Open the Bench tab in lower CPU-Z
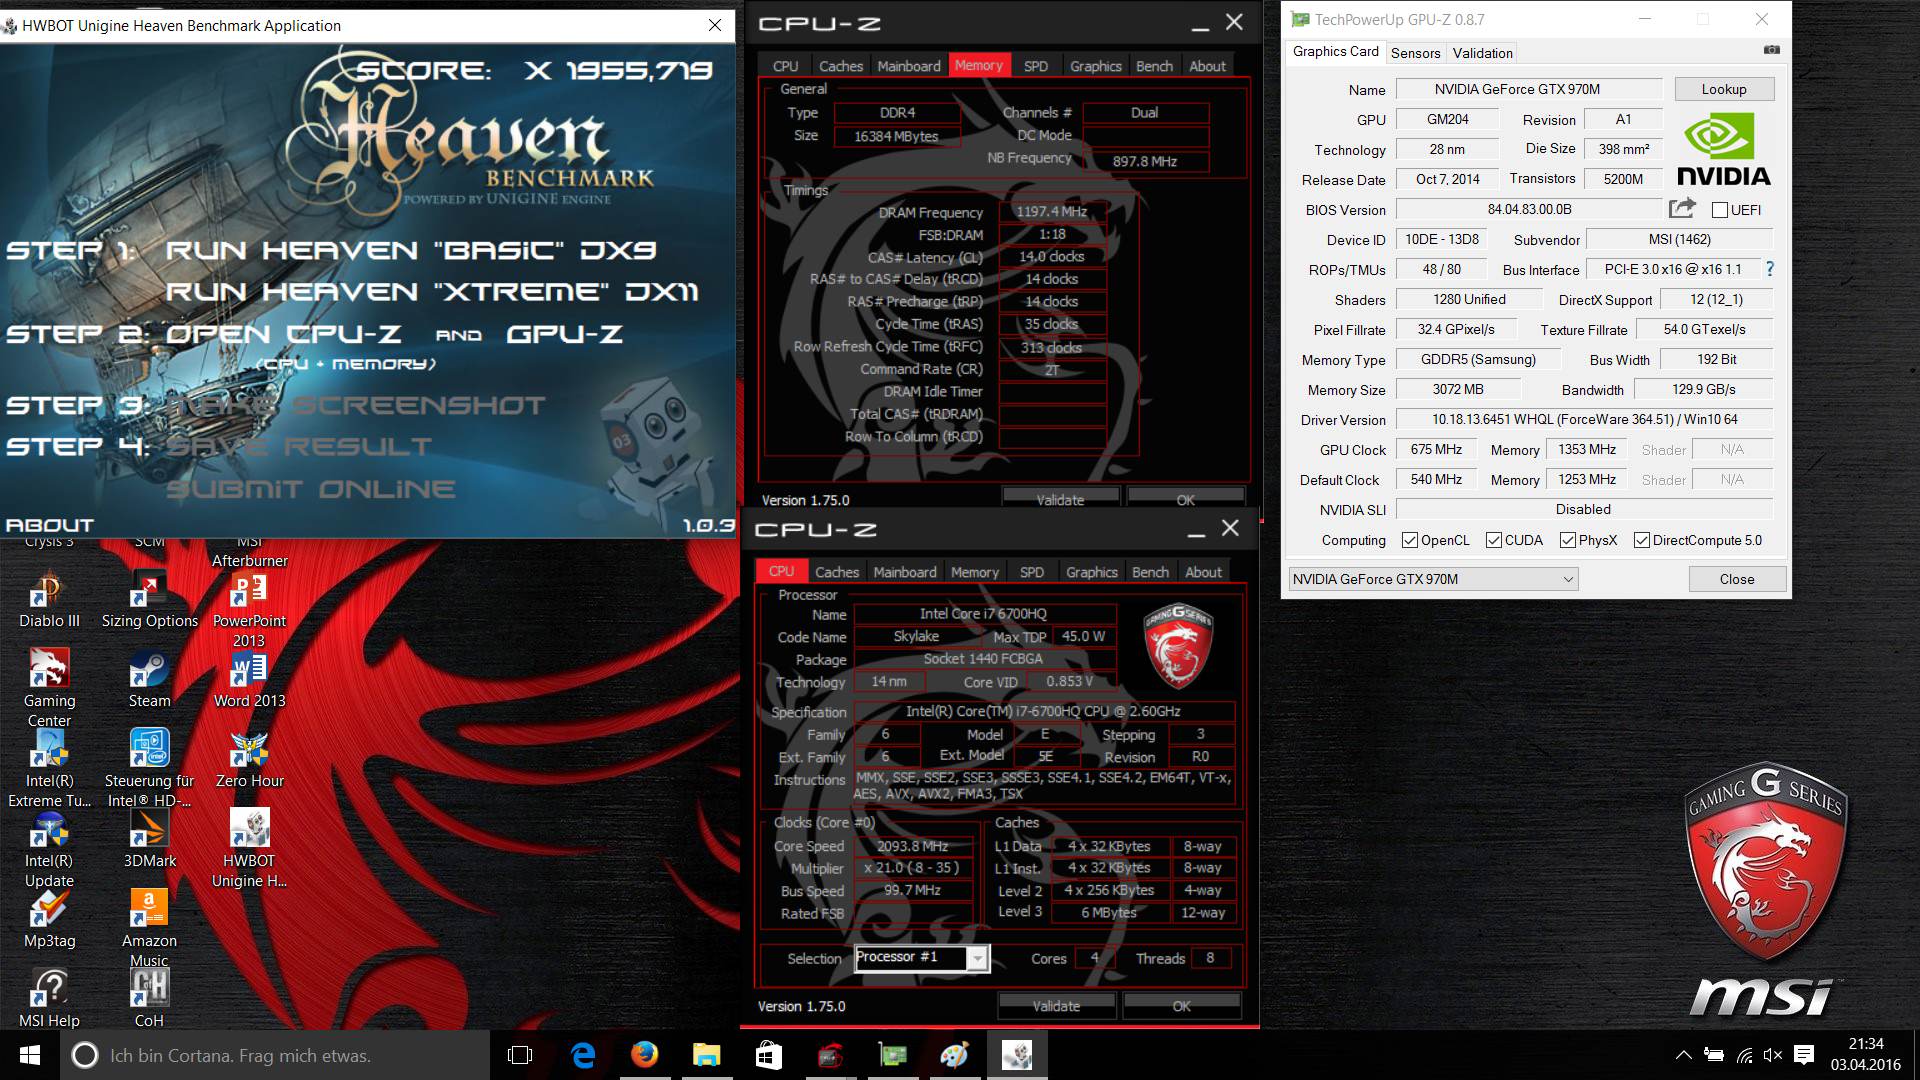Viewport: 1920px width, 1080px height. (x=1150, y=572)
